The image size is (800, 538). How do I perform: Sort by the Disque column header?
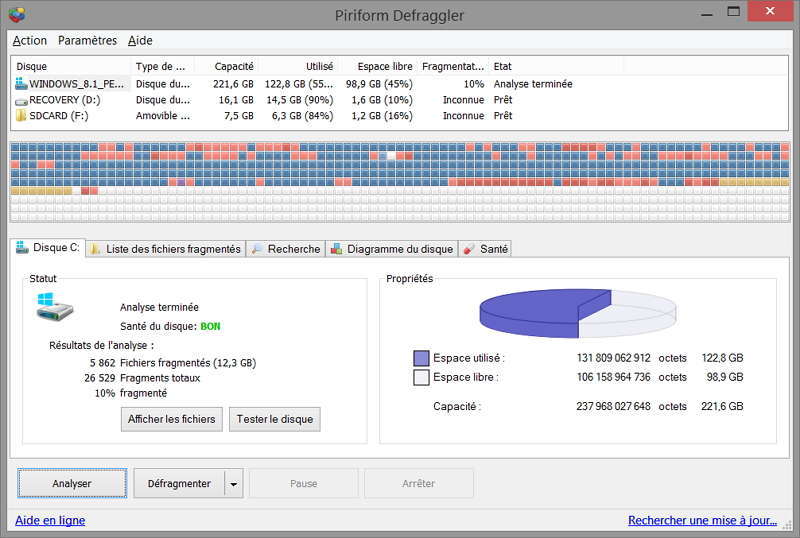[71, 66]
